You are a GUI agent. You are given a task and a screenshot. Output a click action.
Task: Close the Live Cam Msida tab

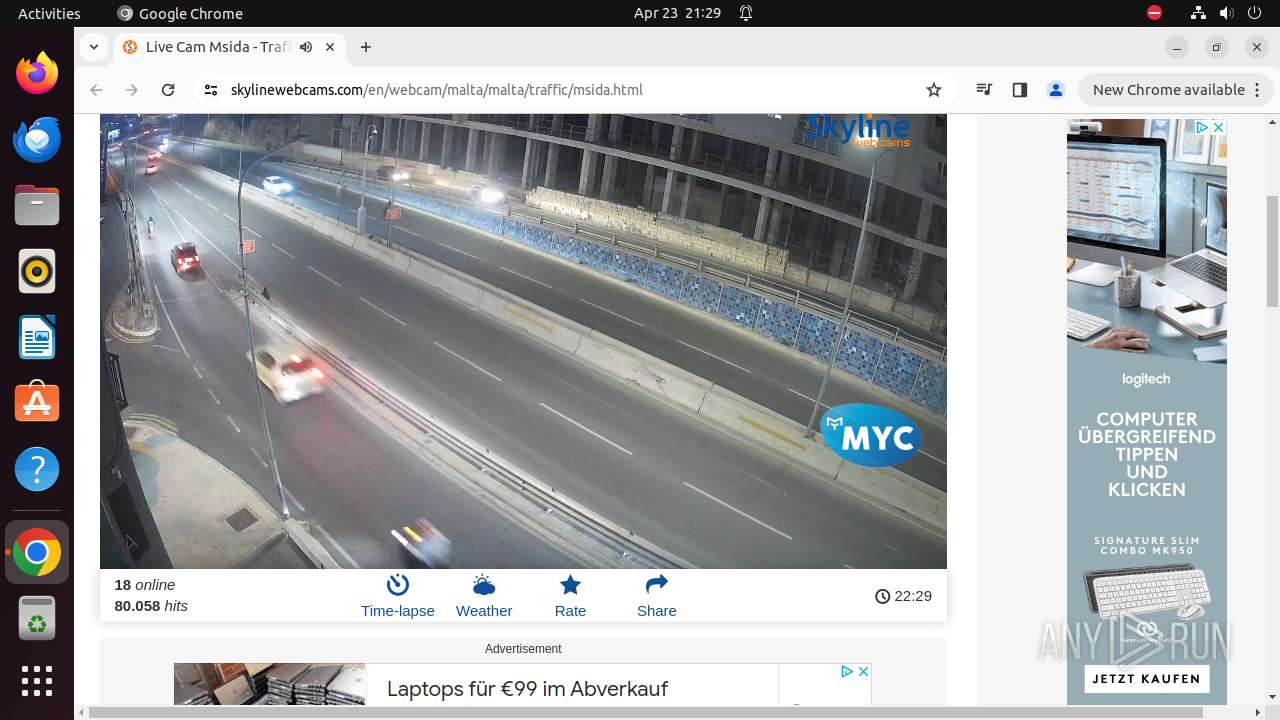[330, 47]
